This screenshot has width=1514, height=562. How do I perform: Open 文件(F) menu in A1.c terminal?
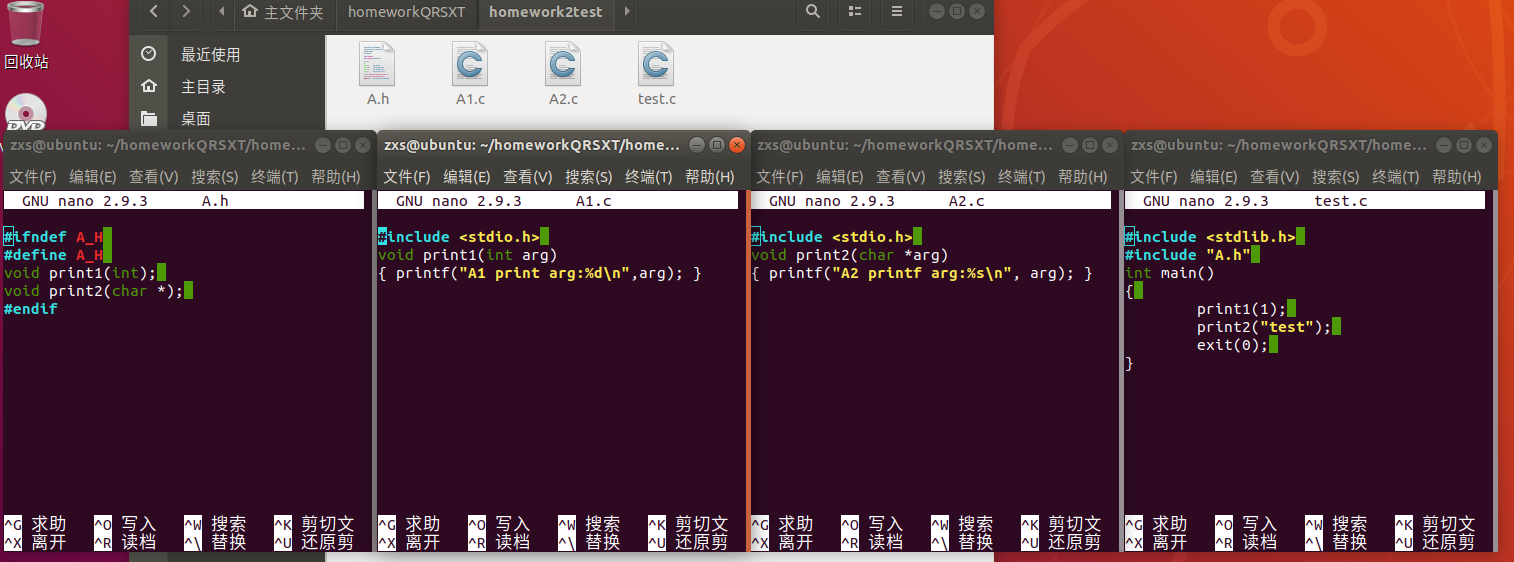(407, 177)
